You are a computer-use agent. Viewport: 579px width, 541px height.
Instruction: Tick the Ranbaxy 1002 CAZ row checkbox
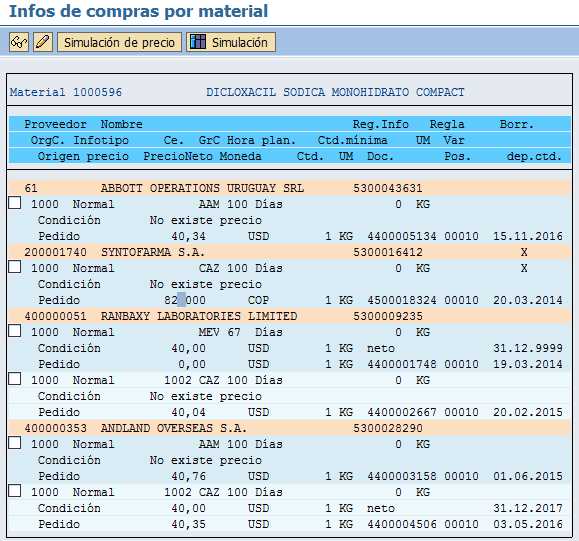point(15,379)
